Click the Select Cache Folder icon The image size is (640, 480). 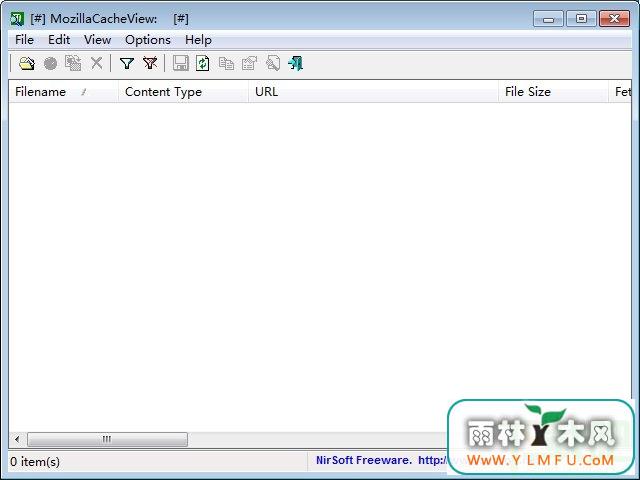pyautogui.click(x=27, y=64)
